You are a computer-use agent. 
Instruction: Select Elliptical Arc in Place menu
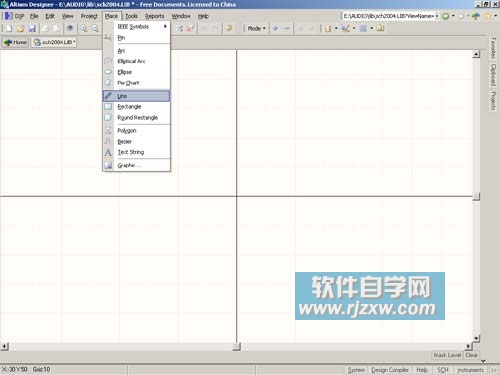tap(136, 61)
